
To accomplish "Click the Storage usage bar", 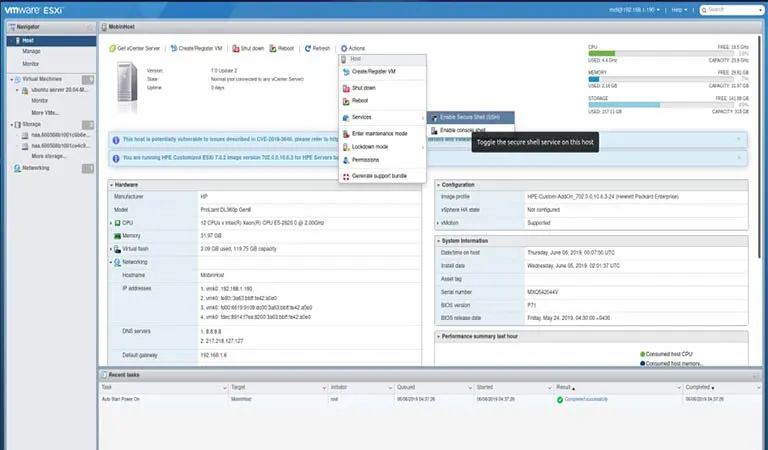I will coord(661,105).
